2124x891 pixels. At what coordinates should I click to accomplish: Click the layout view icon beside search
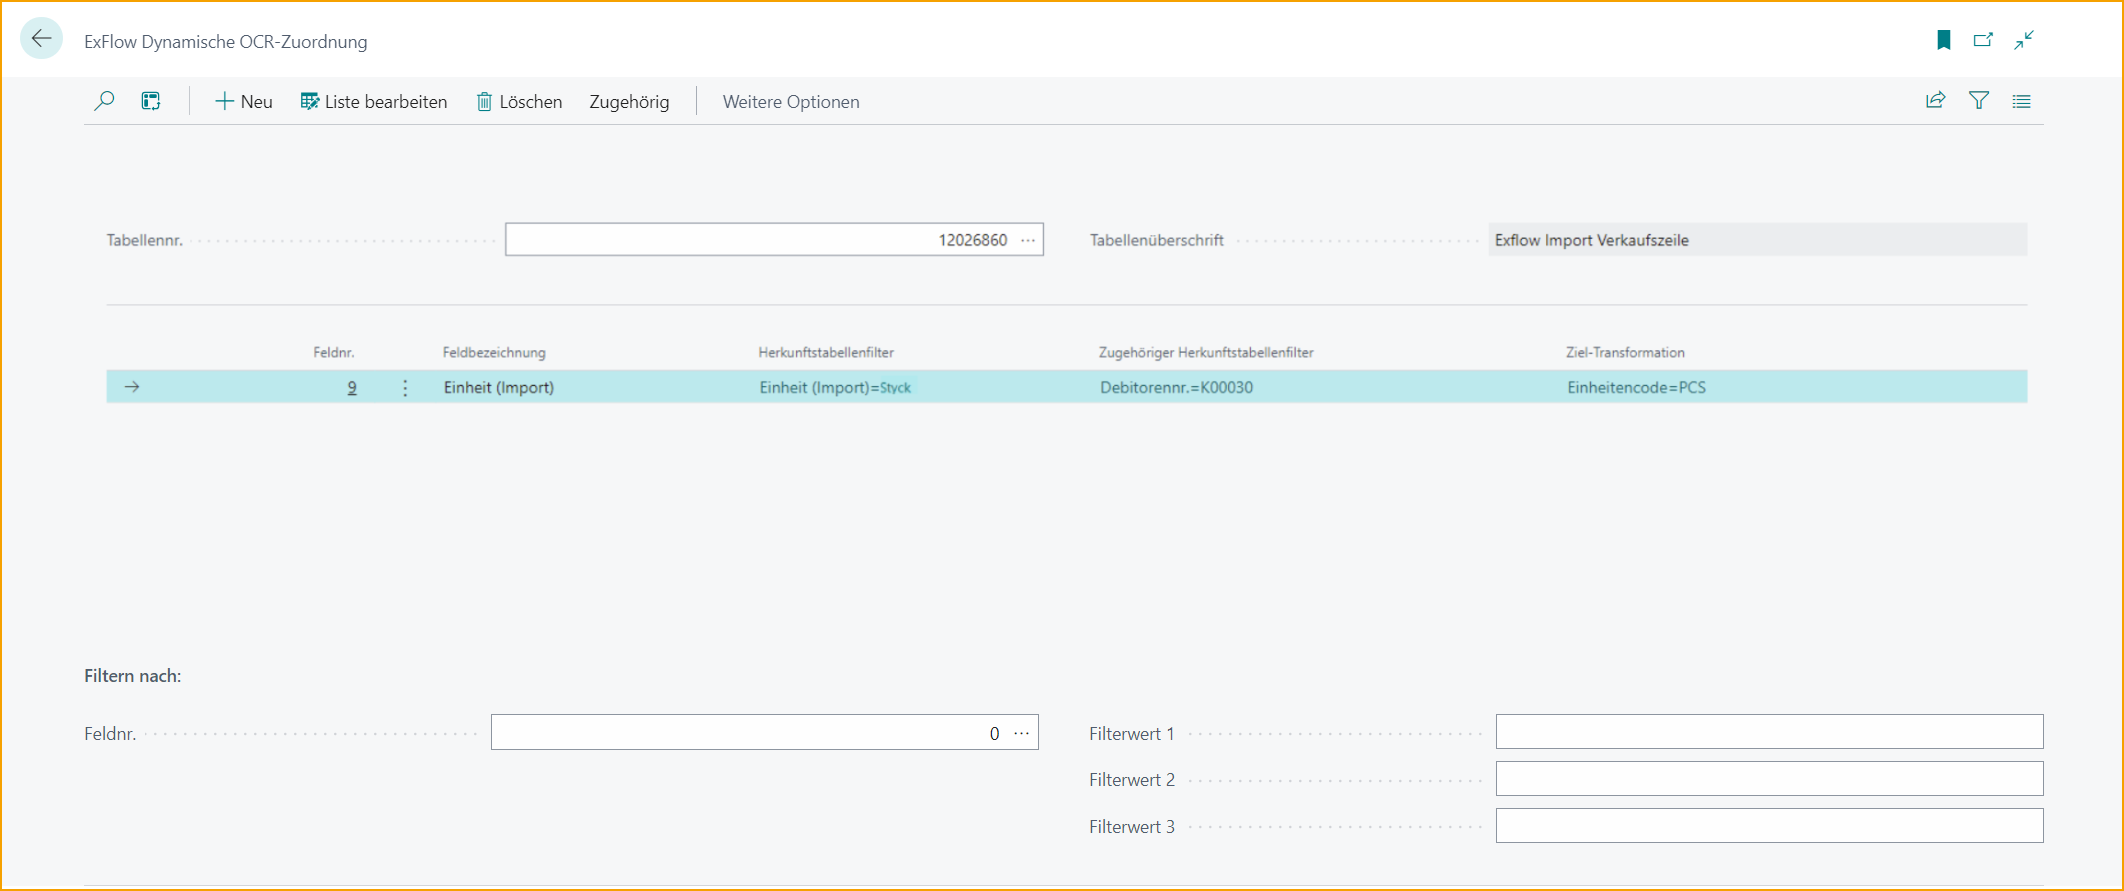pos(151,101)
